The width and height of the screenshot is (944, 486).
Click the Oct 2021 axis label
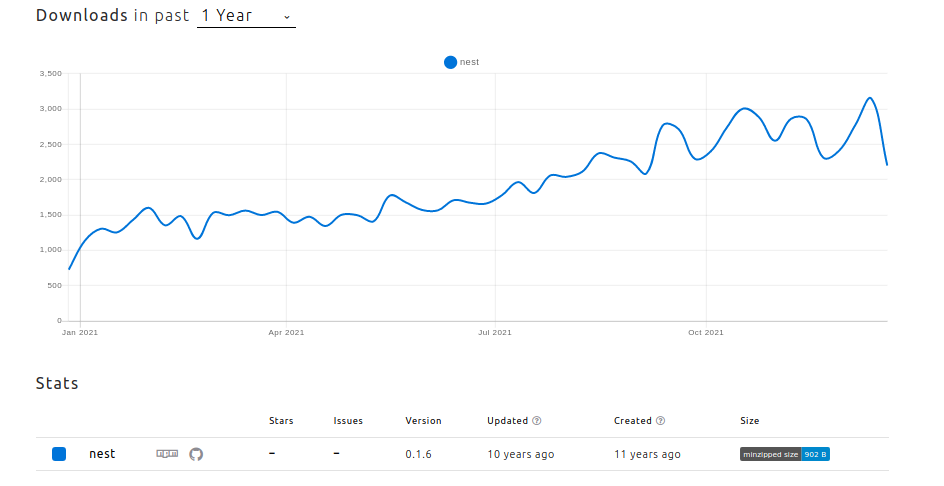[x=706, y=332]
